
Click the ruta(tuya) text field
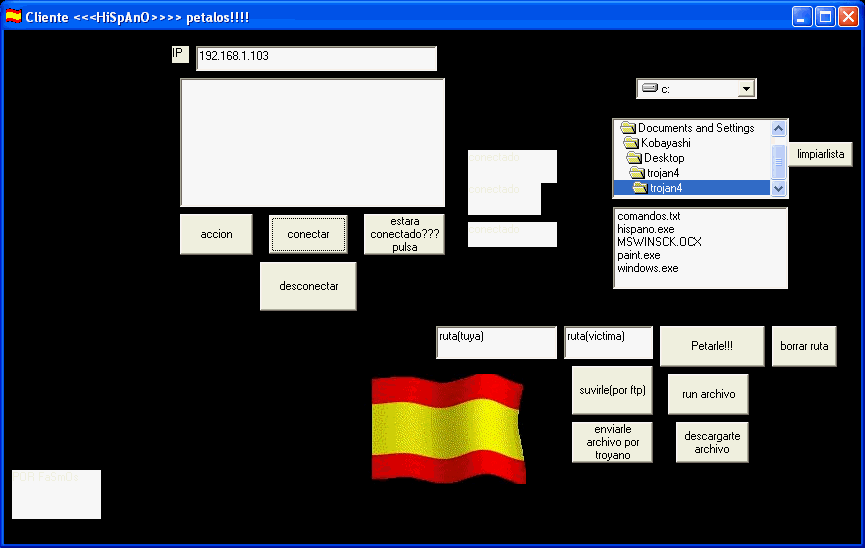click(x=496, y=343)
